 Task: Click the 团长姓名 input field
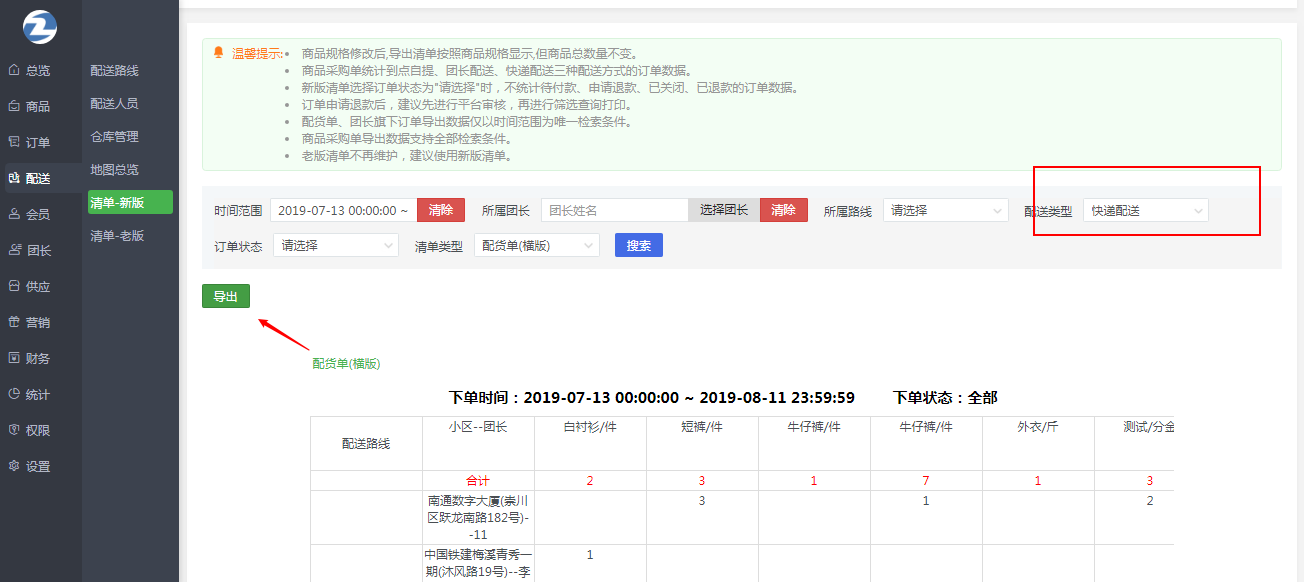pyautogui.click(x=614, y=210)
